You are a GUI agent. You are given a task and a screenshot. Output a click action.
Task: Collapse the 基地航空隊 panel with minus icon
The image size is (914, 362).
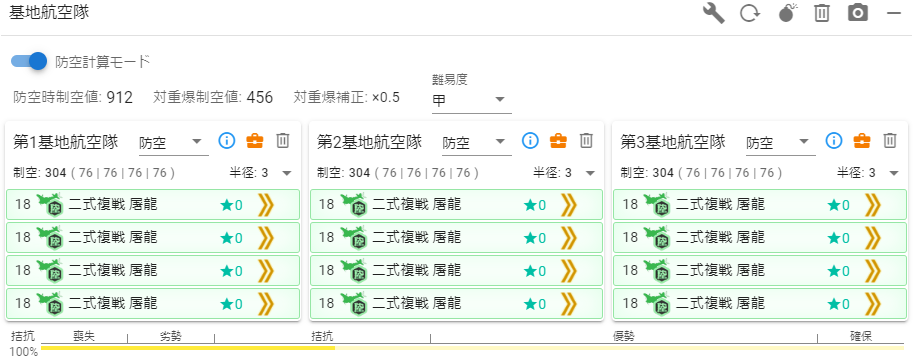(894, 13)
